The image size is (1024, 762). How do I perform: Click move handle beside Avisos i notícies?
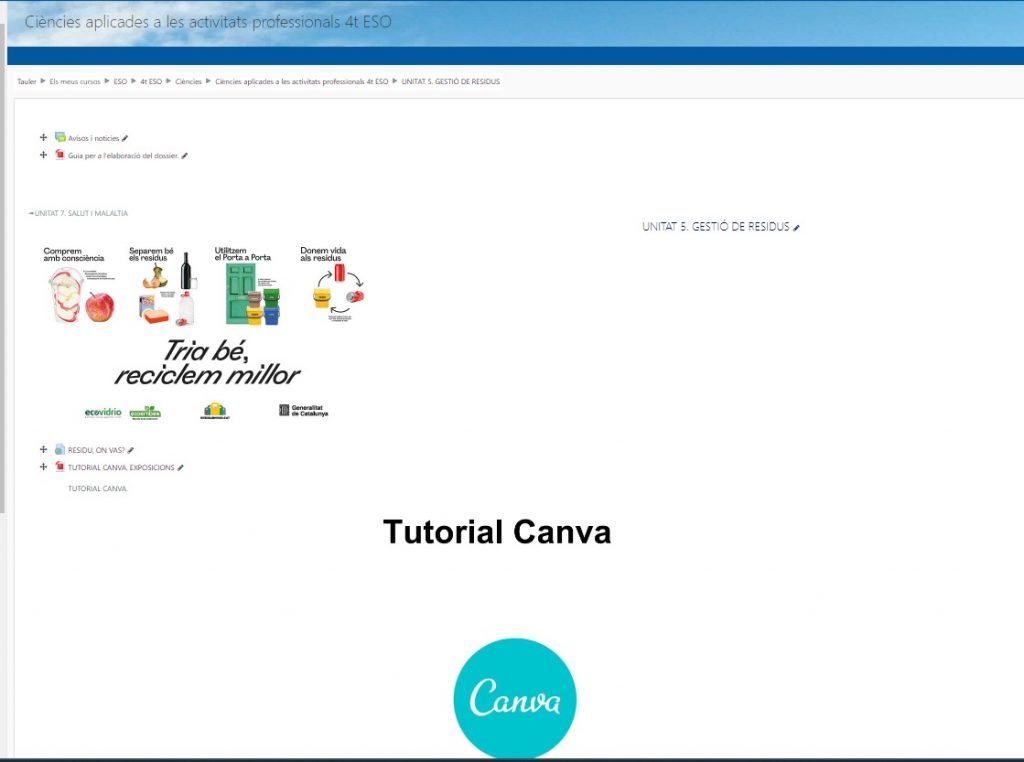pos(43,138)
